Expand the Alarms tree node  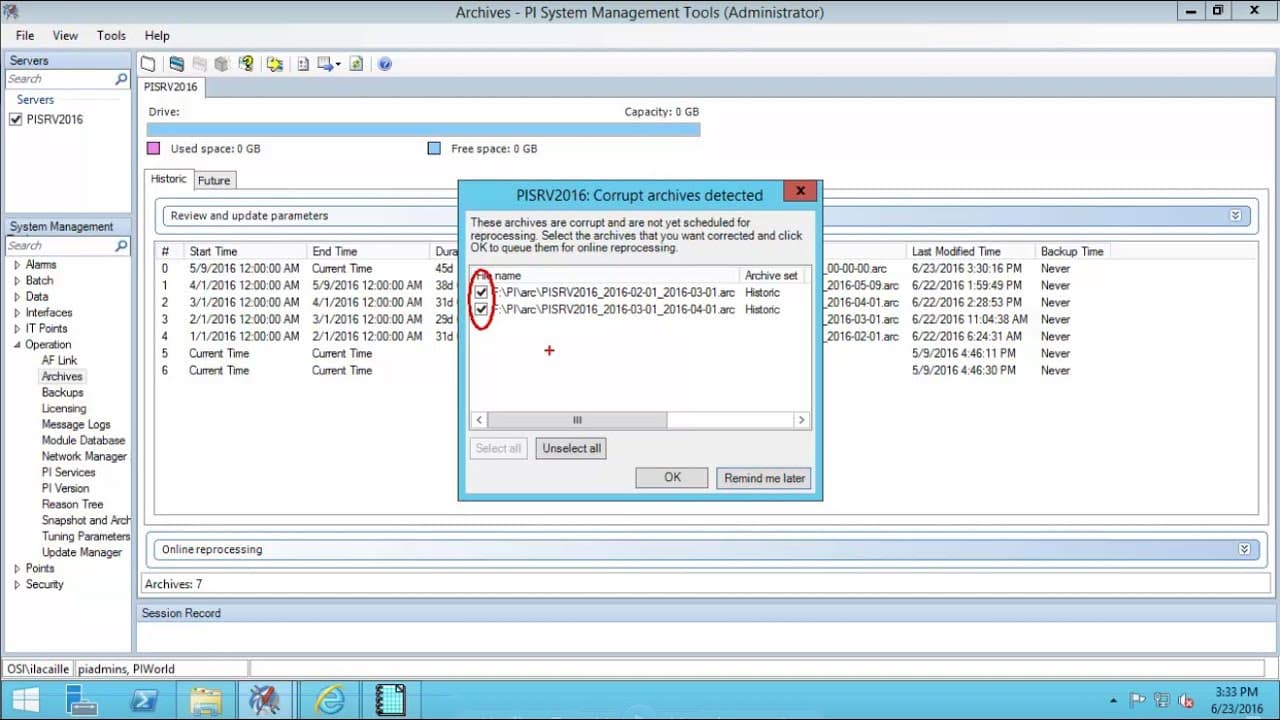click(x=17, y=265)
